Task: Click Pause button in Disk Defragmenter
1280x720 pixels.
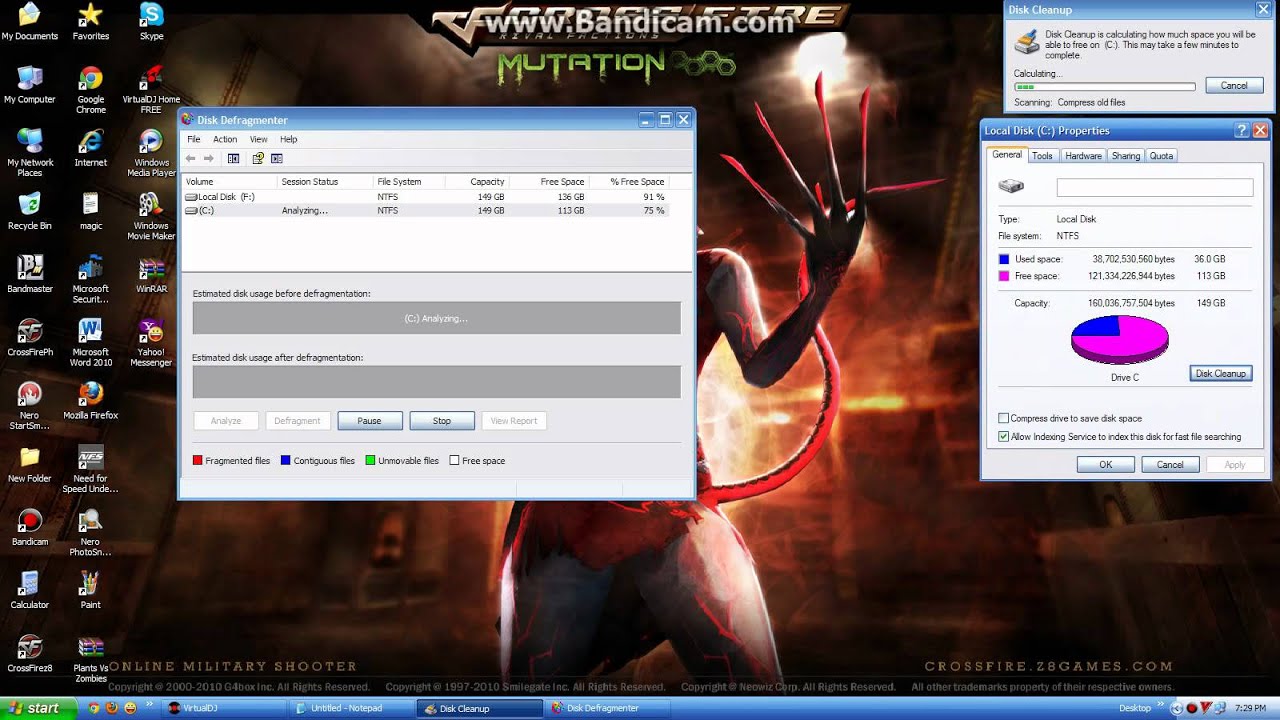Action: (x=370, y=421)
